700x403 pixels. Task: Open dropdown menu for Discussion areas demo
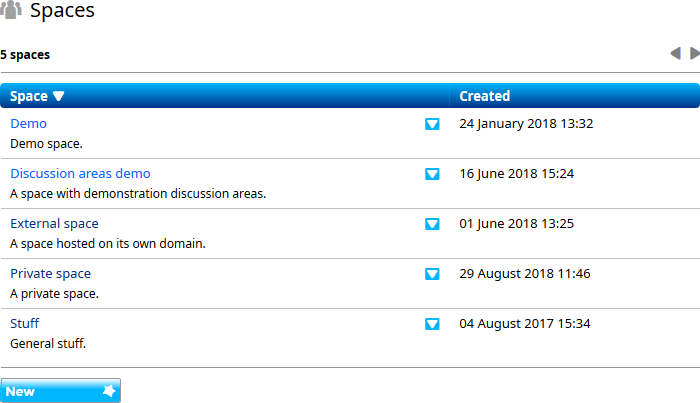[x=432, y=174]
